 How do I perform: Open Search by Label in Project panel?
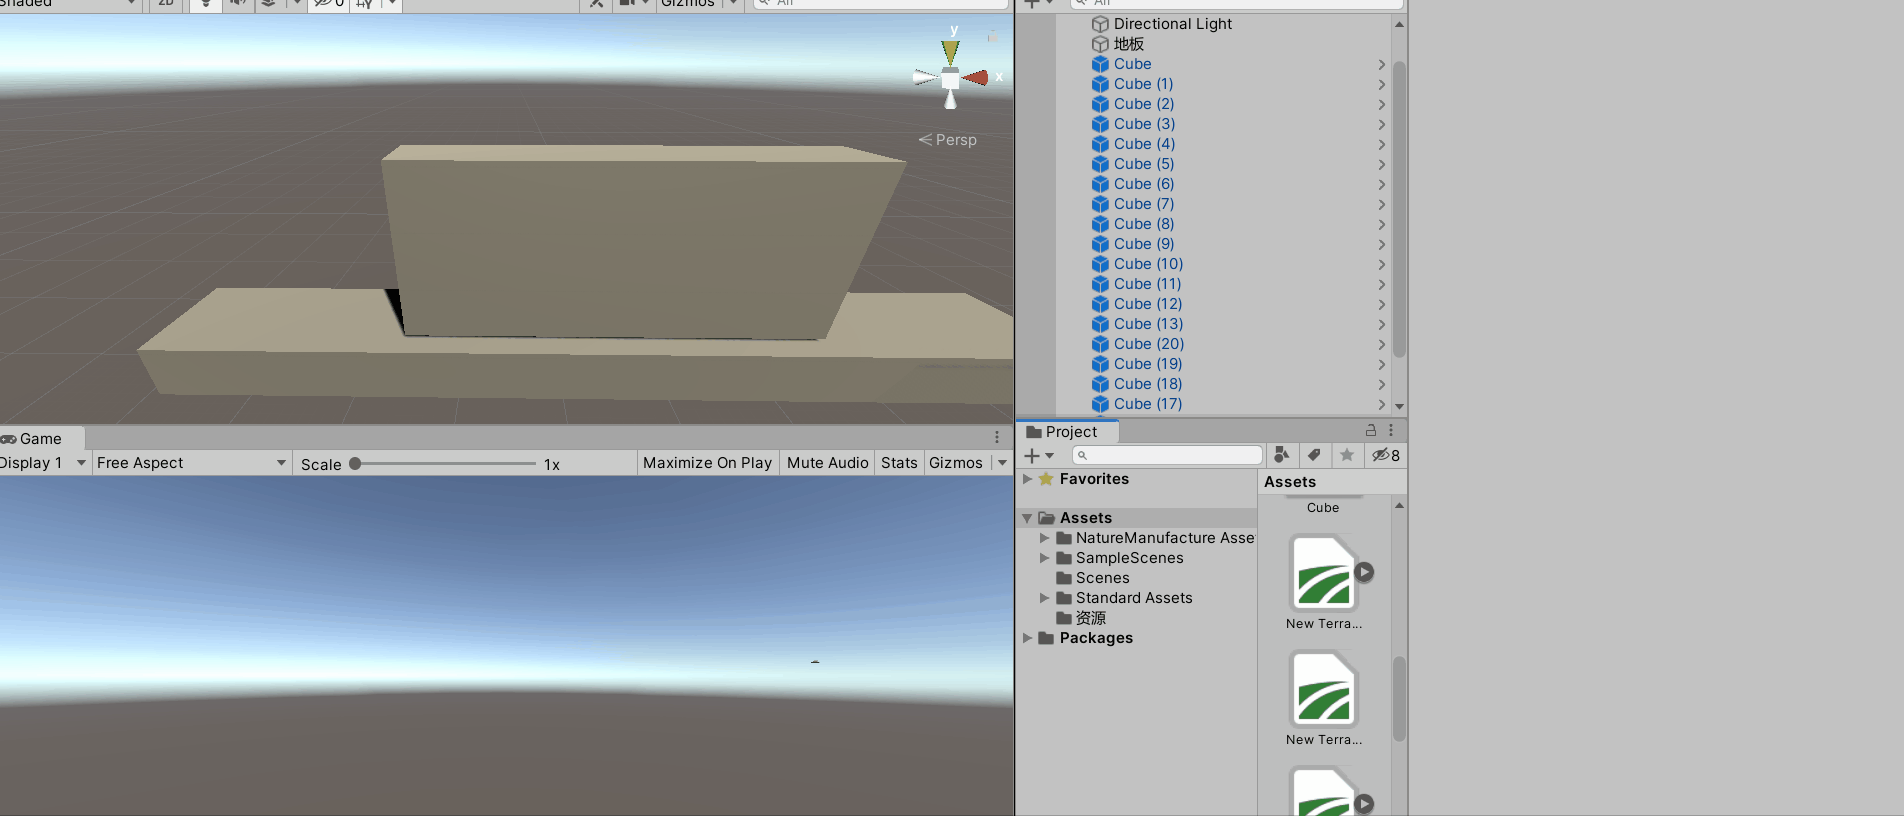(1314, 455)
